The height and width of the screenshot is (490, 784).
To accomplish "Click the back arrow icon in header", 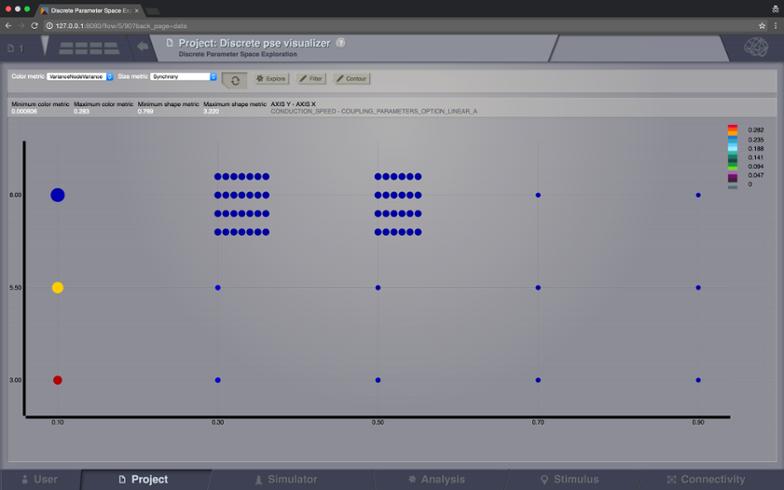I will (143, 46).
